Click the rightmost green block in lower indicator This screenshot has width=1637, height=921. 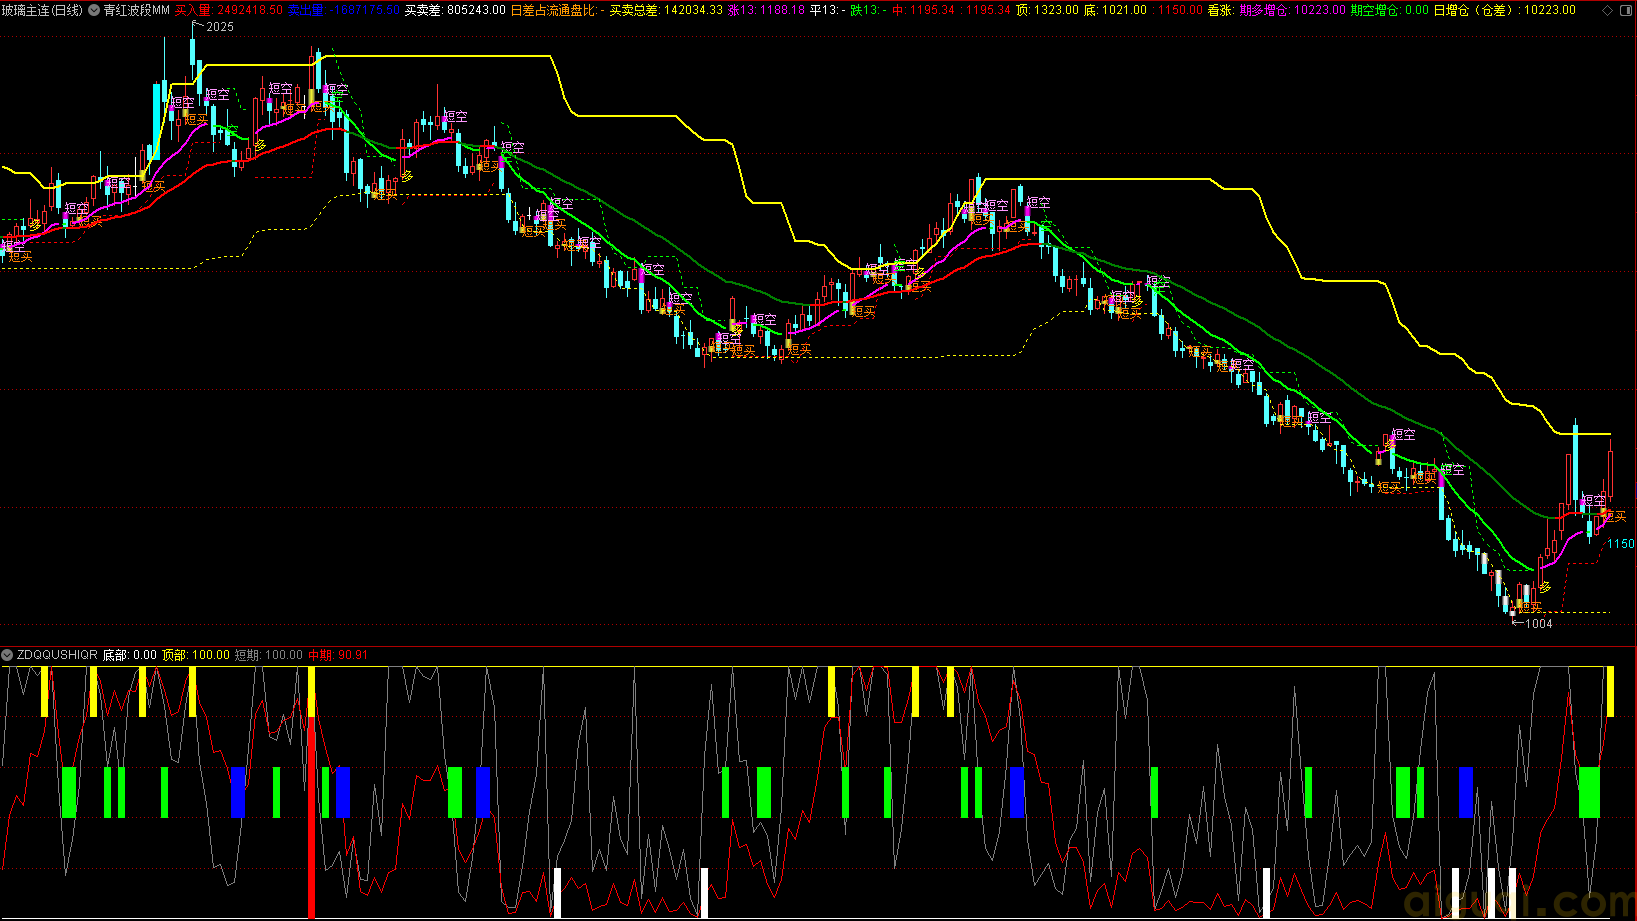click(x=1589, y=792)
